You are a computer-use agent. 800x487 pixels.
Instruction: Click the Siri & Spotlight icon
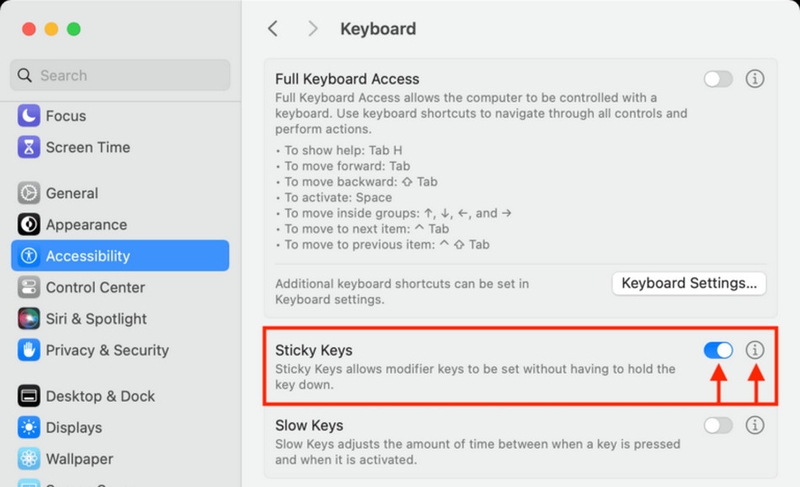tap(29, 319)
